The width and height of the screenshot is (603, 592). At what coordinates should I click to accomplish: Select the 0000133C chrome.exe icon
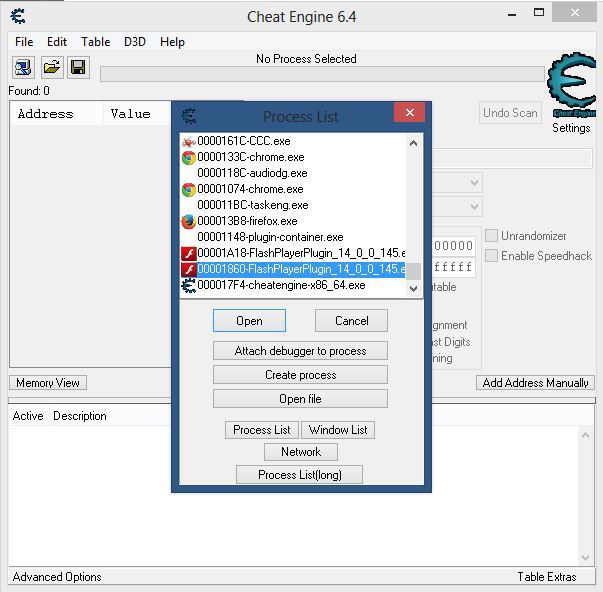[188, 158]
